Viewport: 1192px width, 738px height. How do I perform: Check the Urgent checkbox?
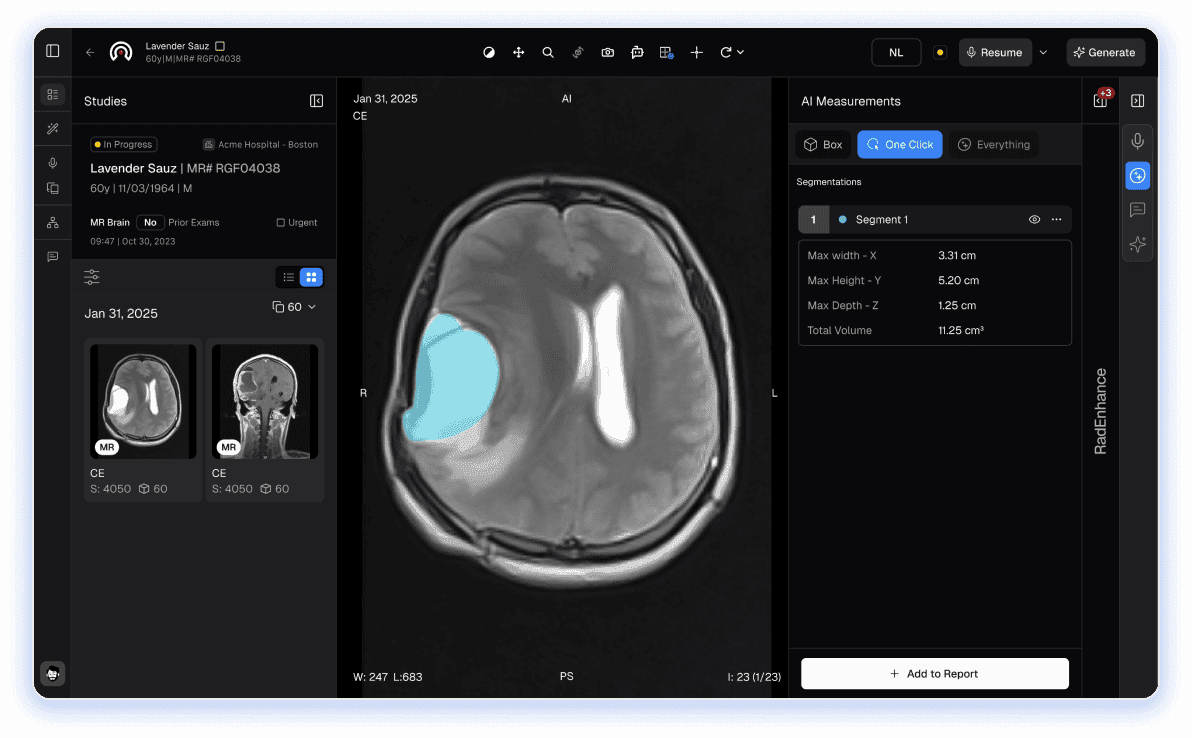[x=280, y=223]
